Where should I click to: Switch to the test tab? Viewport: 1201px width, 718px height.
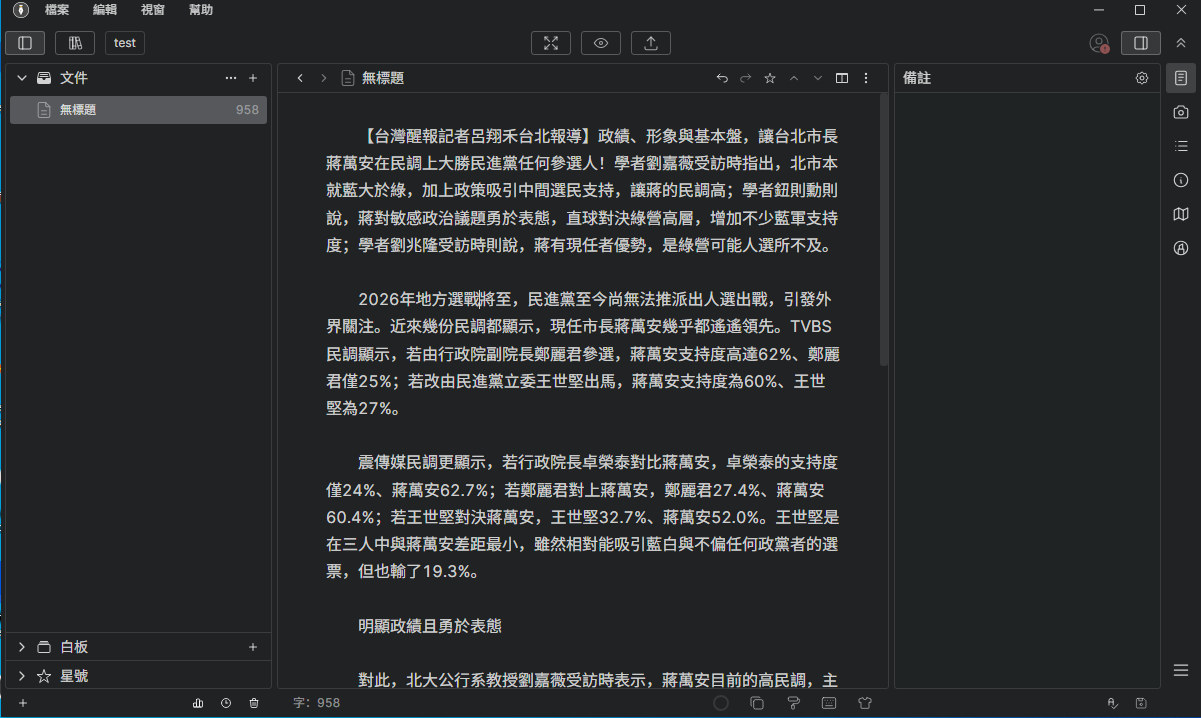[124, 43]
